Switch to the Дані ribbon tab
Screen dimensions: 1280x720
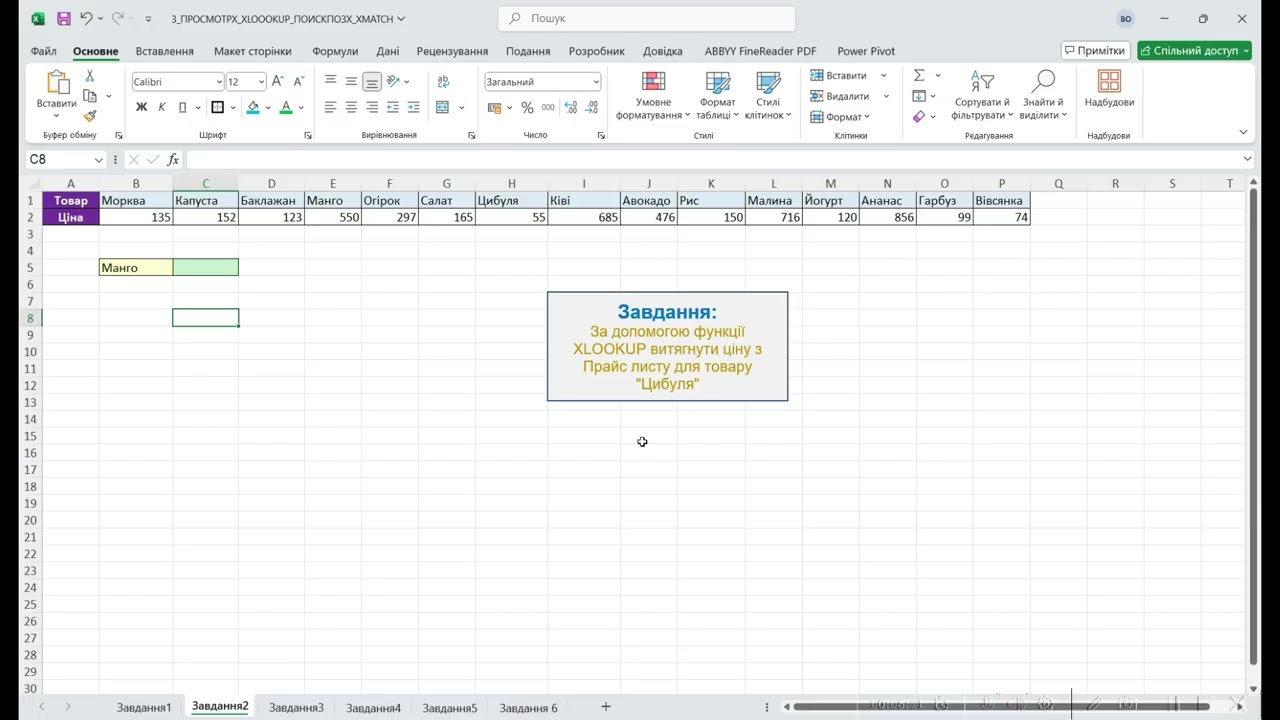[x=388, y=51]
